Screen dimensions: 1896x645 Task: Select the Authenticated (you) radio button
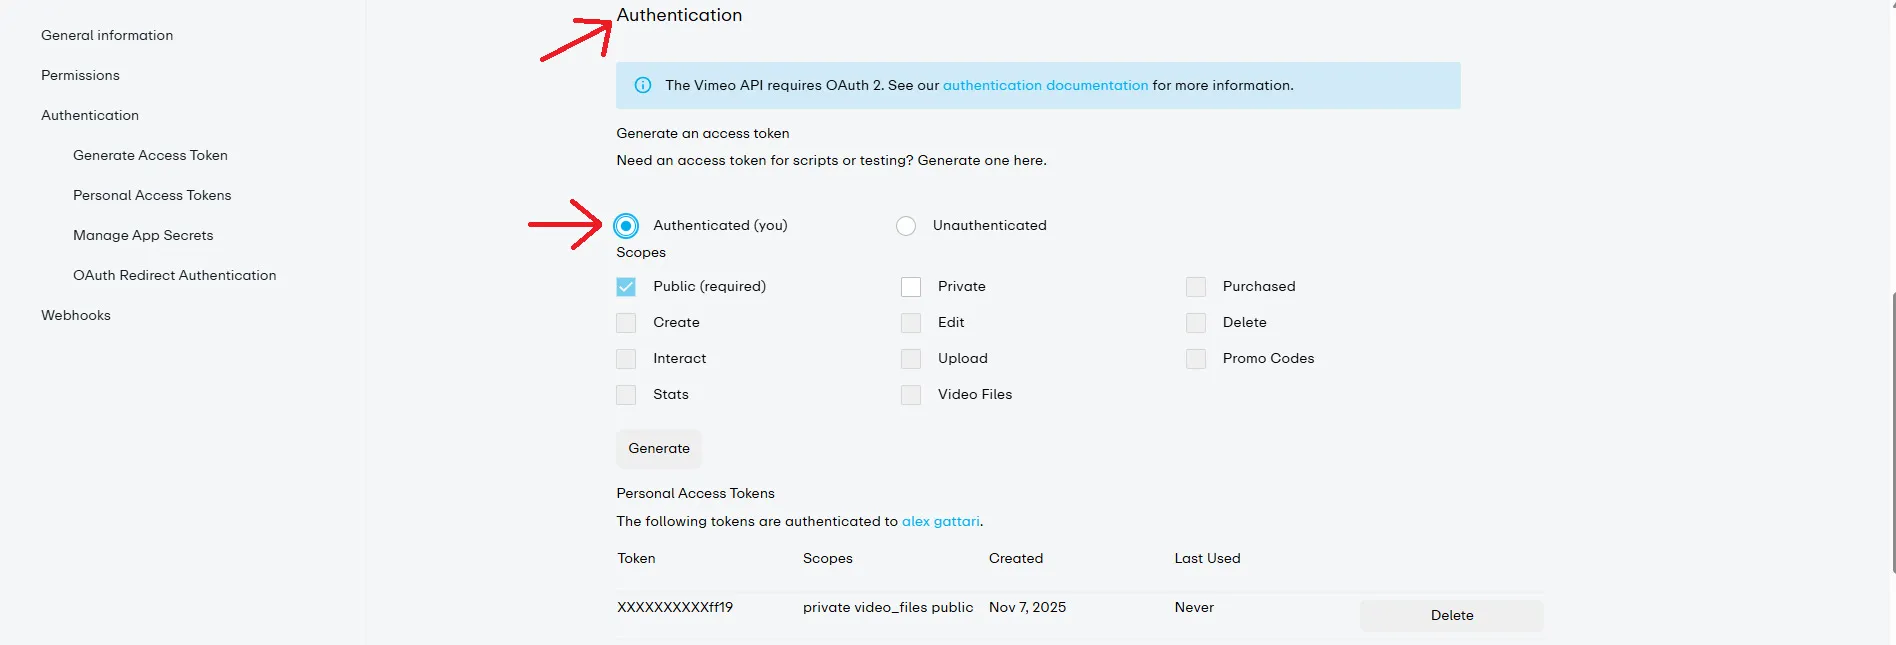click(x=626, y=226)
